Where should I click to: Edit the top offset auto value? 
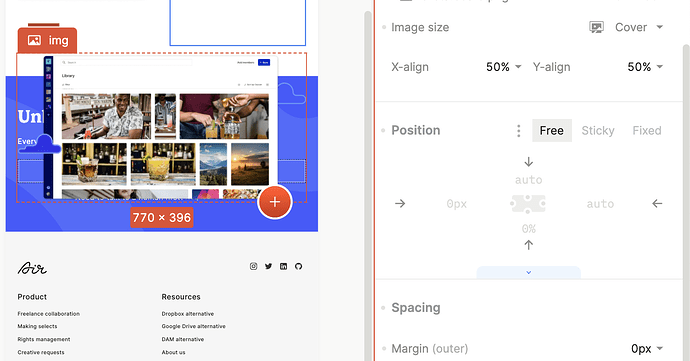click(x=529, y=180)
